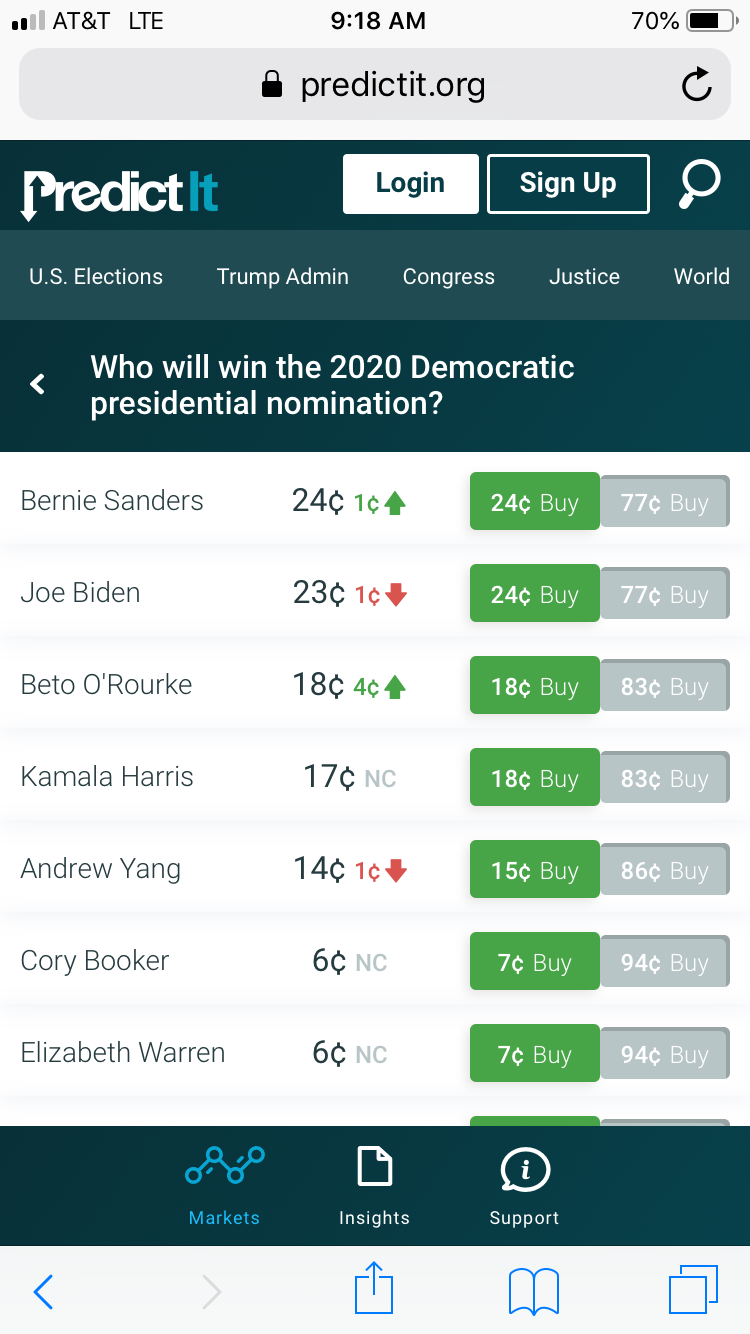Open Safari bookmarks icon
Screen dimensions: 750x1334
point(534,1291)
